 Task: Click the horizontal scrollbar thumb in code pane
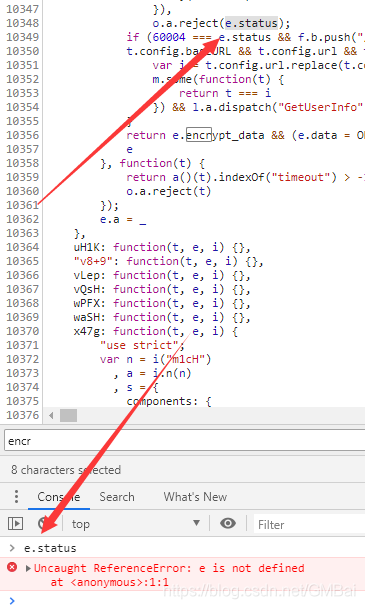pos(68,416)
